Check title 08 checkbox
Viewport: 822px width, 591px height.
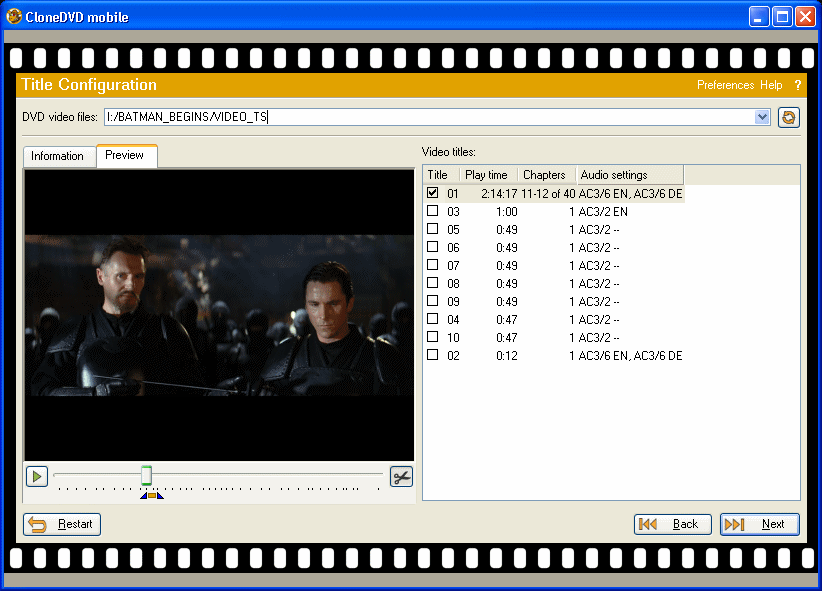pyautogui.click(x=432, y=283)
